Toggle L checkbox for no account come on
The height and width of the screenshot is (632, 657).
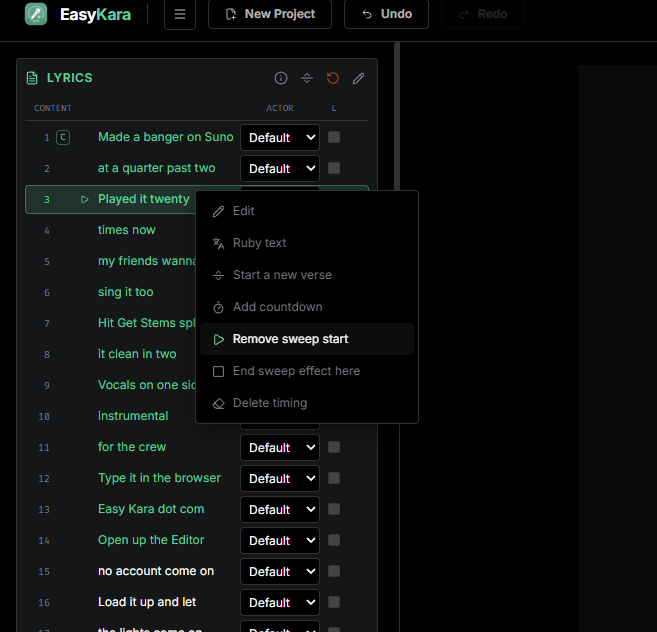[x=334, y=571]
